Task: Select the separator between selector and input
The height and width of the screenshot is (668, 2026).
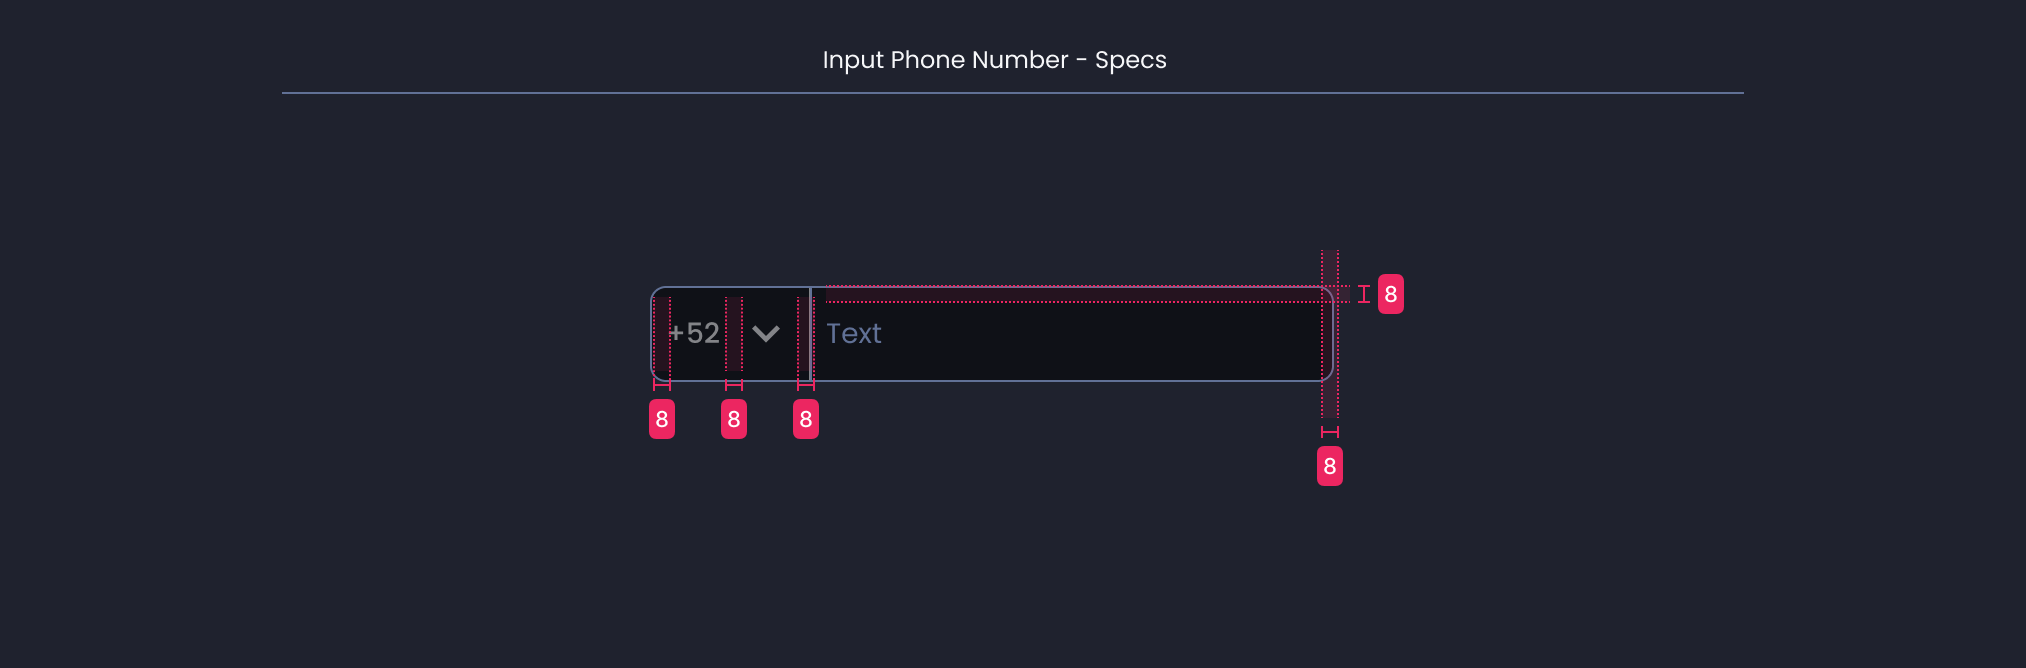Action: 810,335
